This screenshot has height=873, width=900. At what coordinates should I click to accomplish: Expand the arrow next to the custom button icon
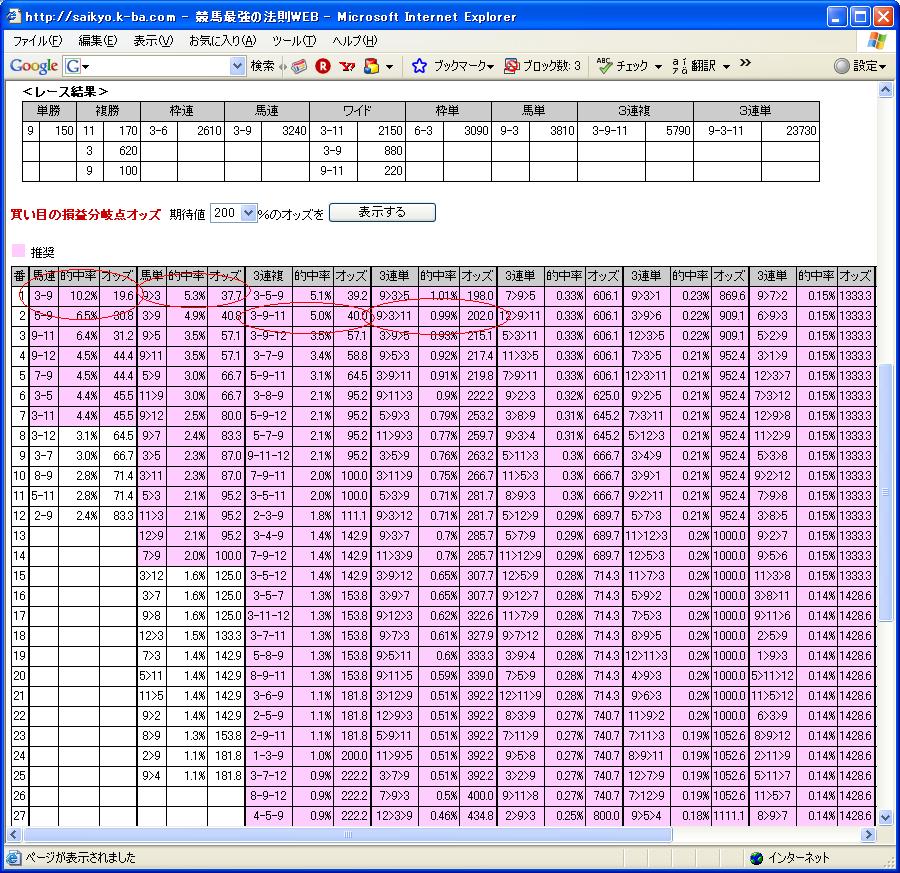pyautogui.click(x=390, y=67)
